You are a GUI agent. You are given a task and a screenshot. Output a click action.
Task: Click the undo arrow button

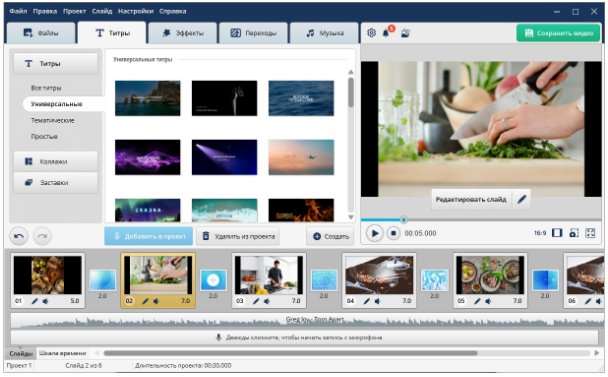[x=19, y=236]
